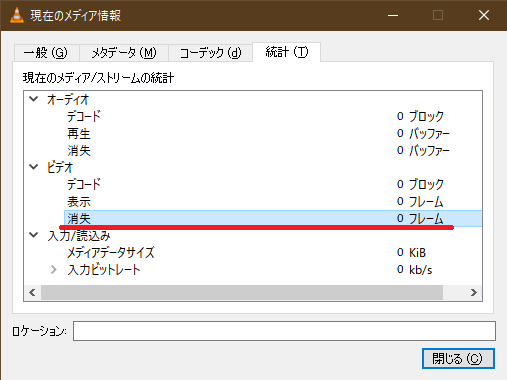Click 0 フレーム value in 表示 row
The height and width of the screenshot is (380, 507).
point(420,201)
